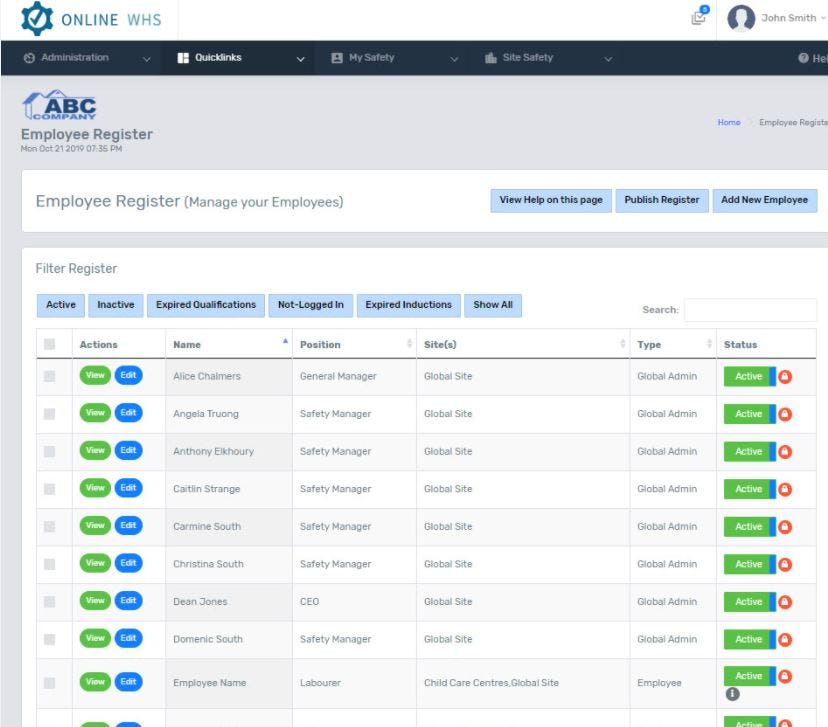828x727 pixels.
Task: Click the Add New Employee button
Action: [765, 200]
